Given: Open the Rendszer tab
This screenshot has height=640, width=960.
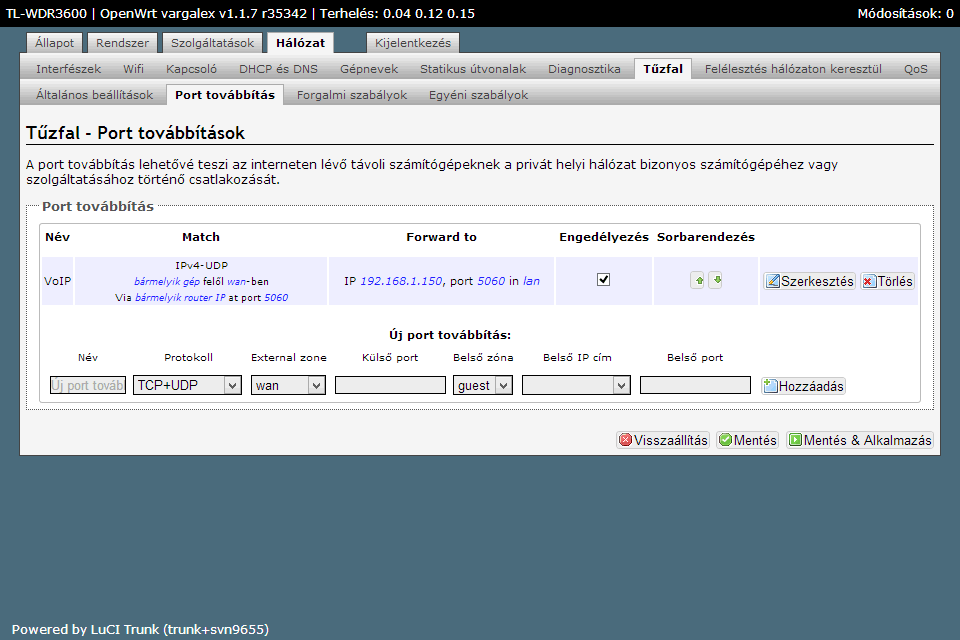Looking at the screenshot, I should 122,43.
